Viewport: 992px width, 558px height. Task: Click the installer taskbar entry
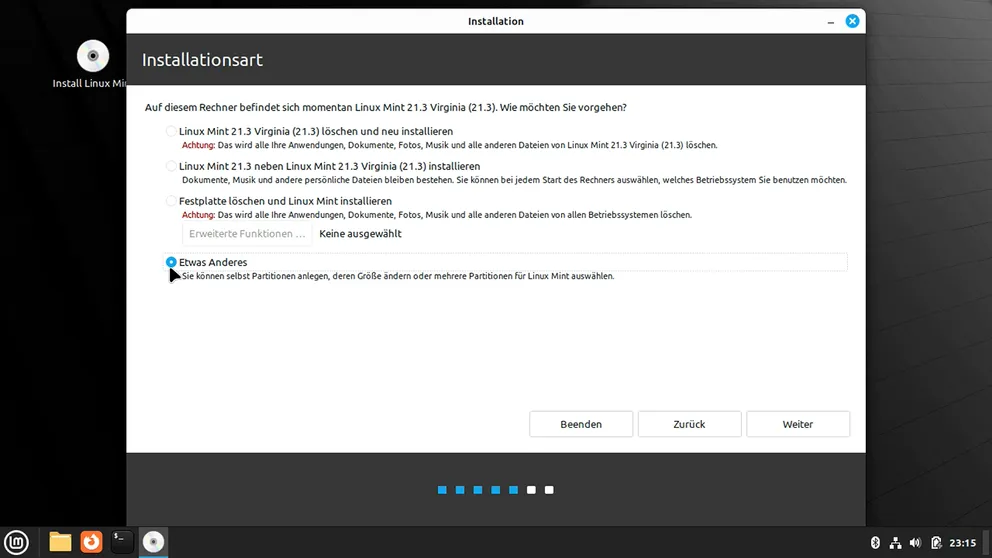(x=153, y=542)
